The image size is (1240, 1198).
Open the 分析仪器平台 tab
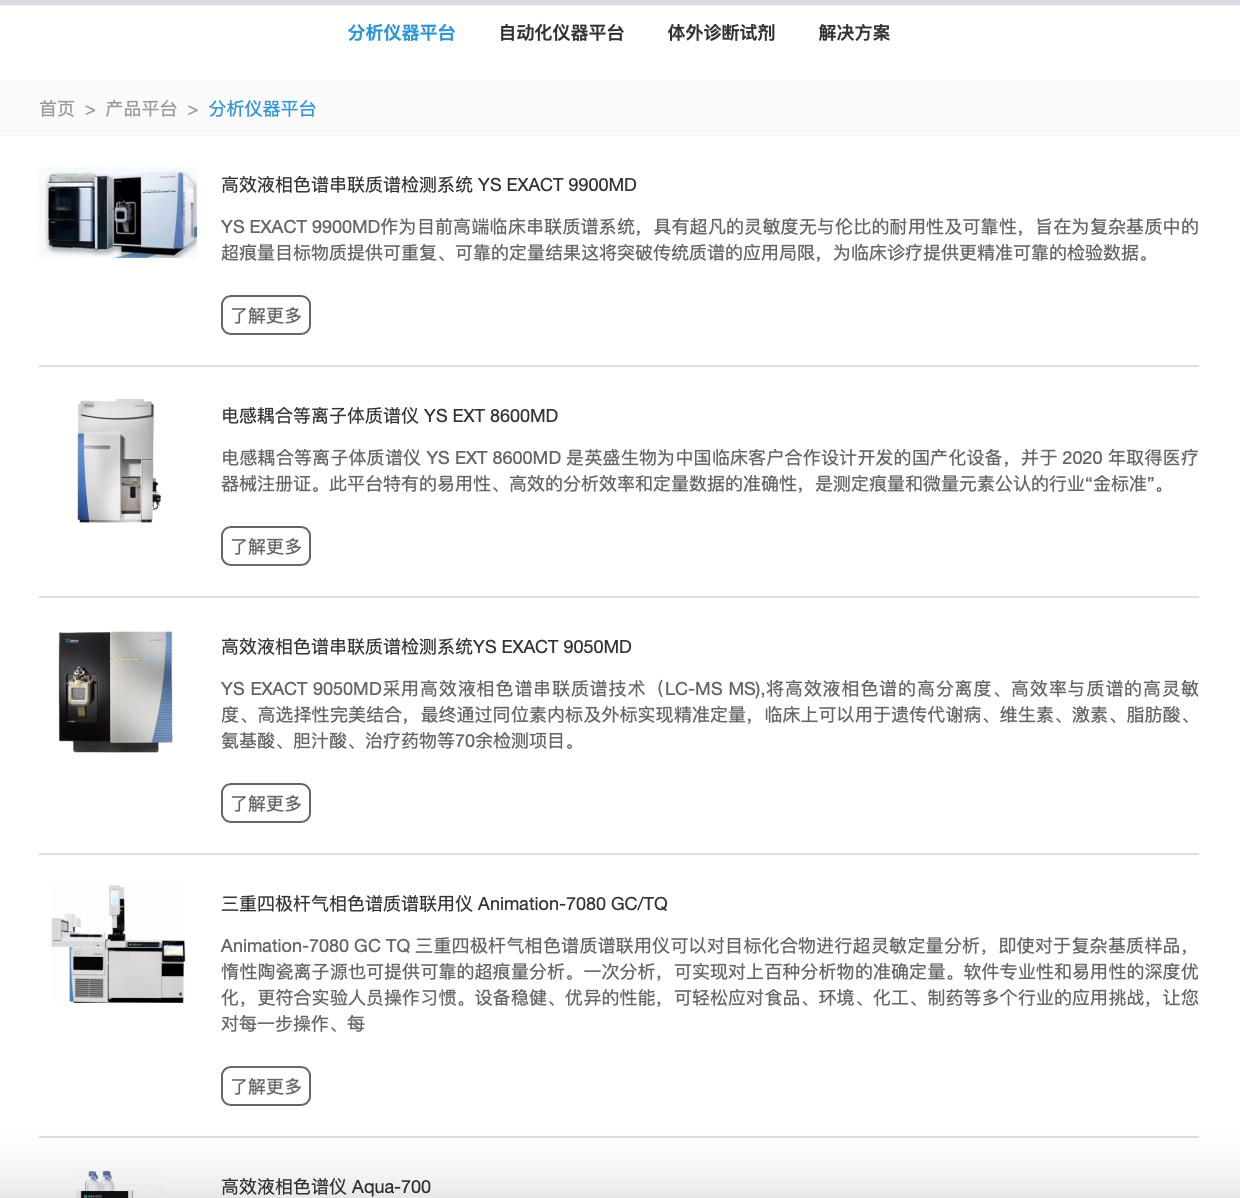[x=401, y=33]
